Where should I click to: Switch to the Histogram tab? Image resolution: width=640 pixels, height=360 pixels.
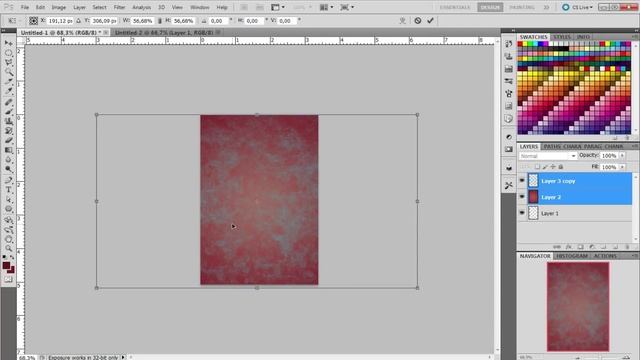coord(572,256)
